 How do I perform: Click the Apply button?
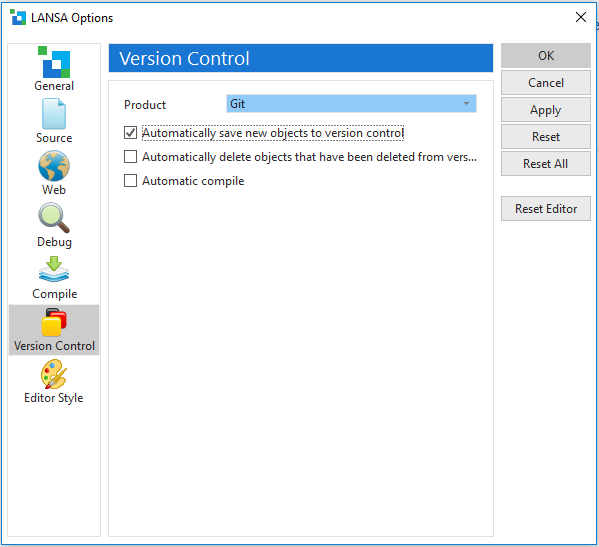click(546, 110)
